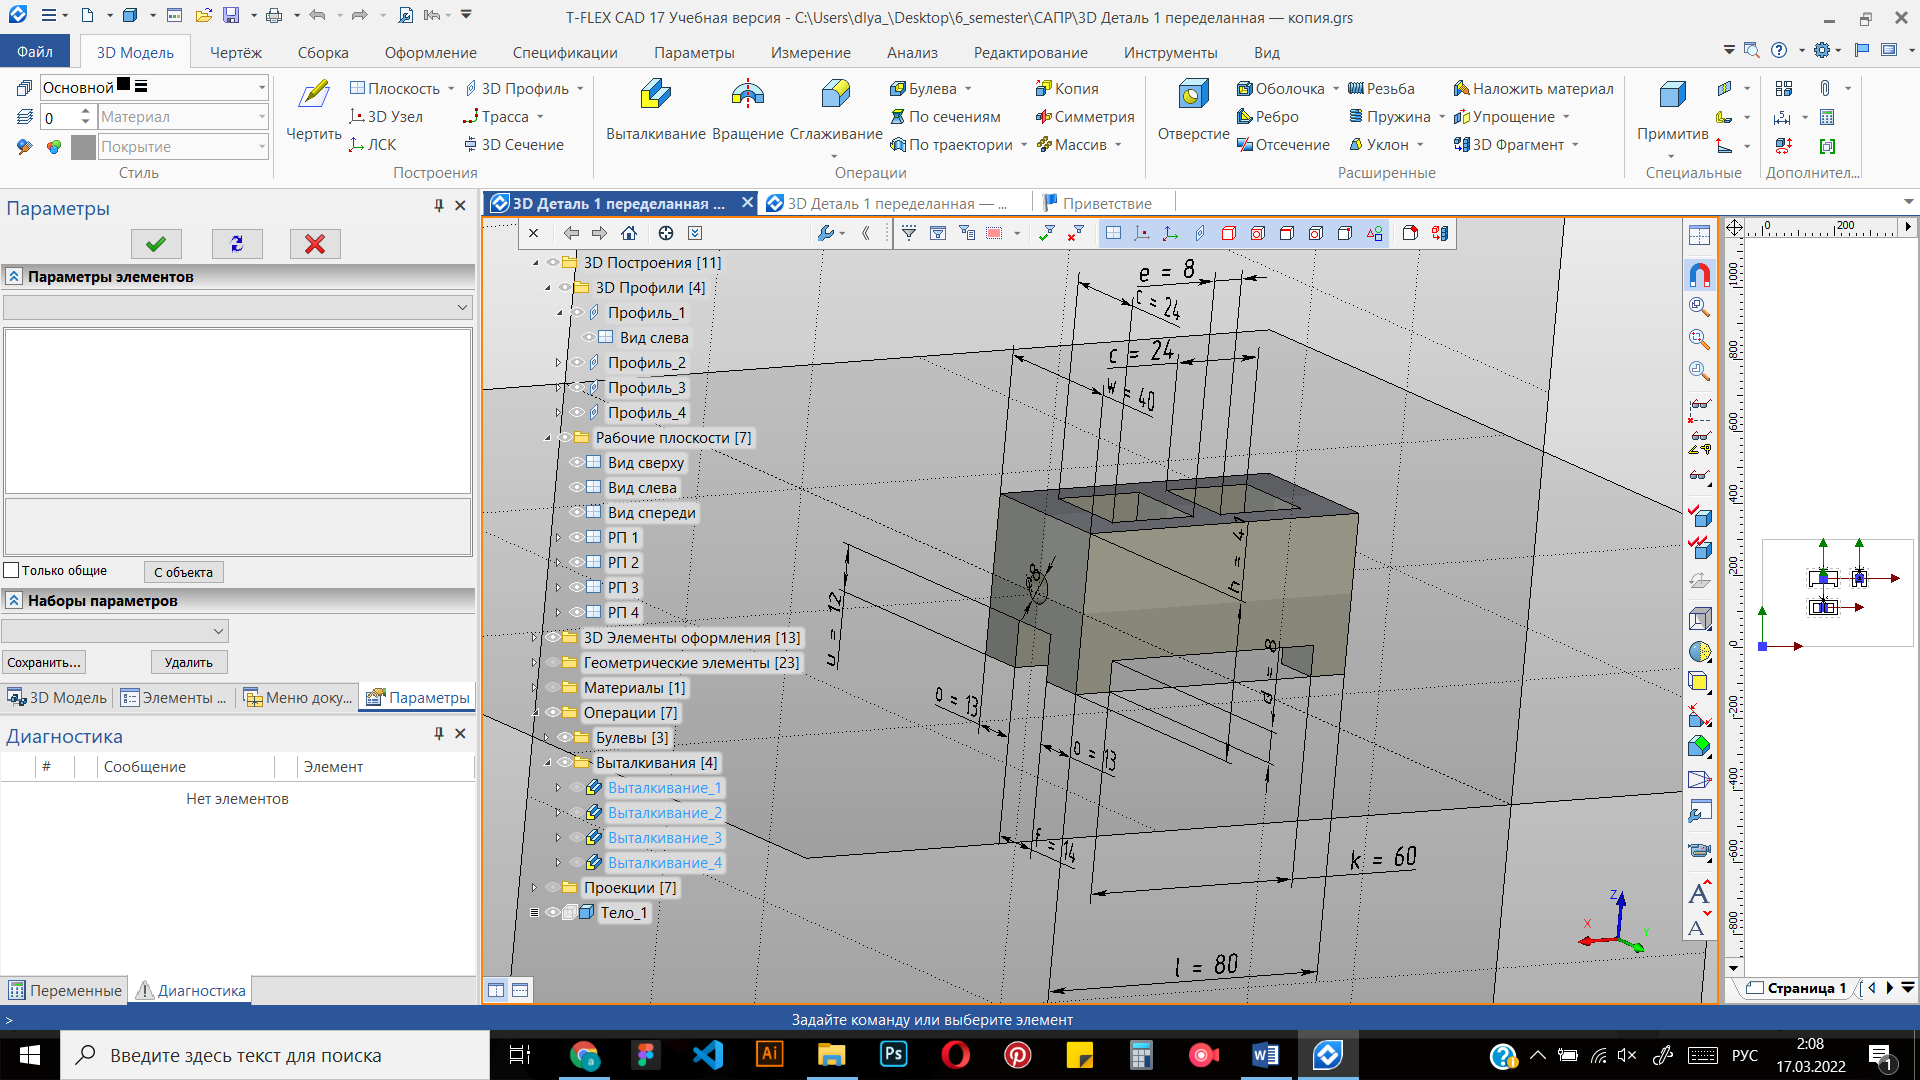
Task: Expand the Проекции tree node
Action: pyautogui.click(x=535, y=888)
